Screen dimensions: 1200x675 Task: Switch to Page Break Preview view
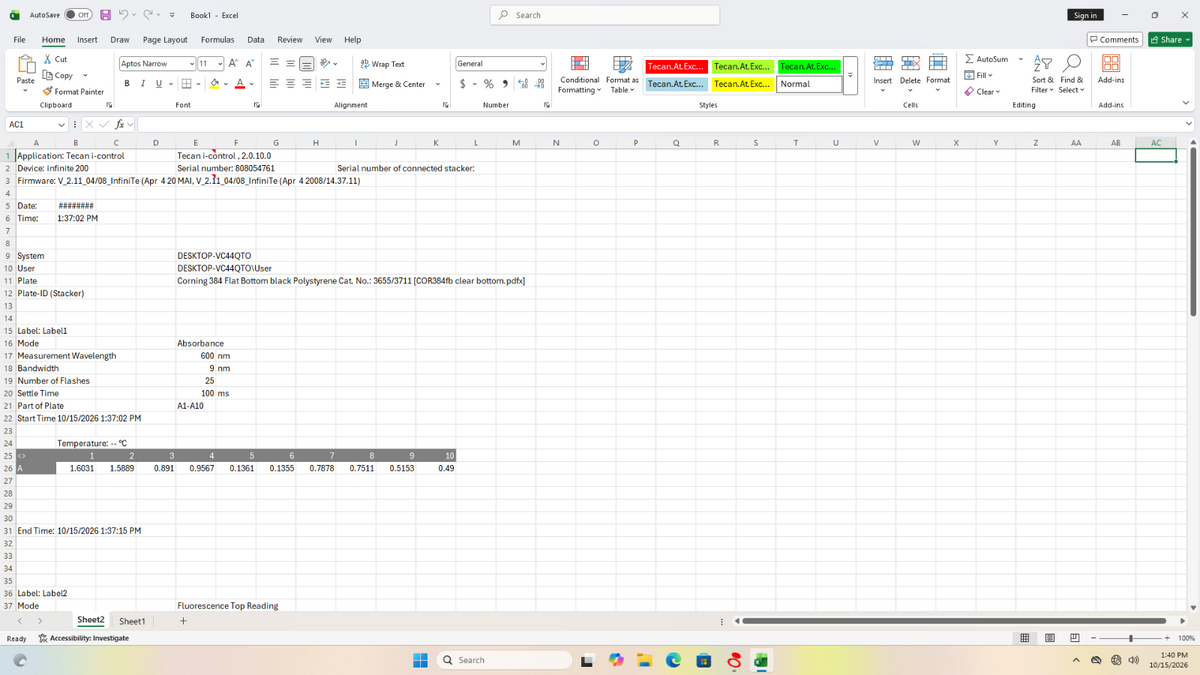coord(1074,638)
